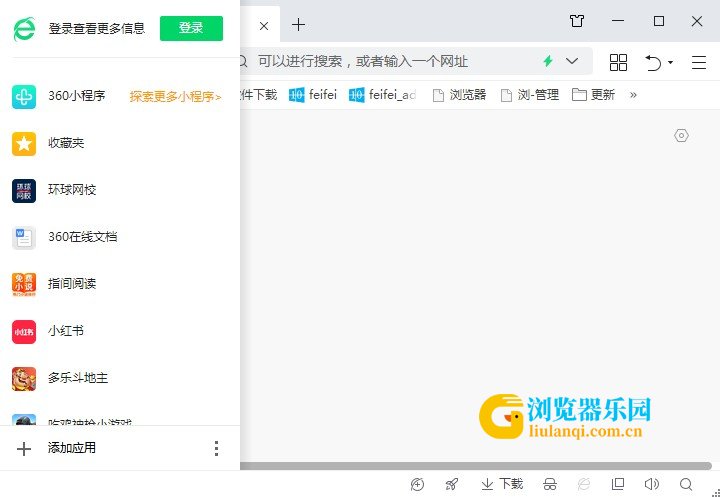Select 多乐斗地主 text label
The width and height of the screenshot is (720, 497).
click(x=78, y=378)
